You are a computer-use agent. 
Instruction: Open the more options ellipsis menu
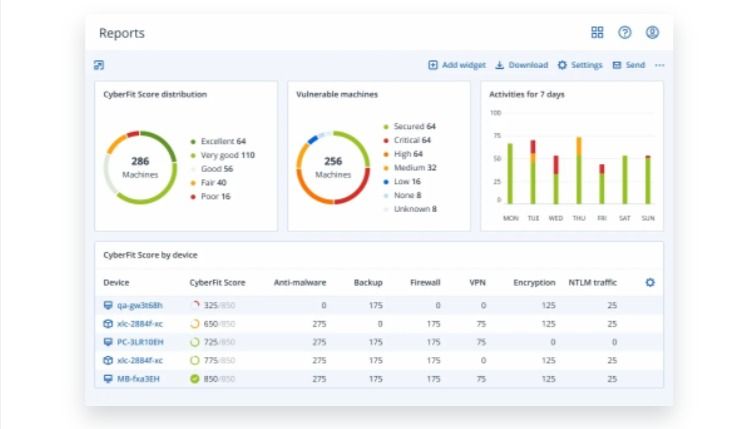point(659,65)
